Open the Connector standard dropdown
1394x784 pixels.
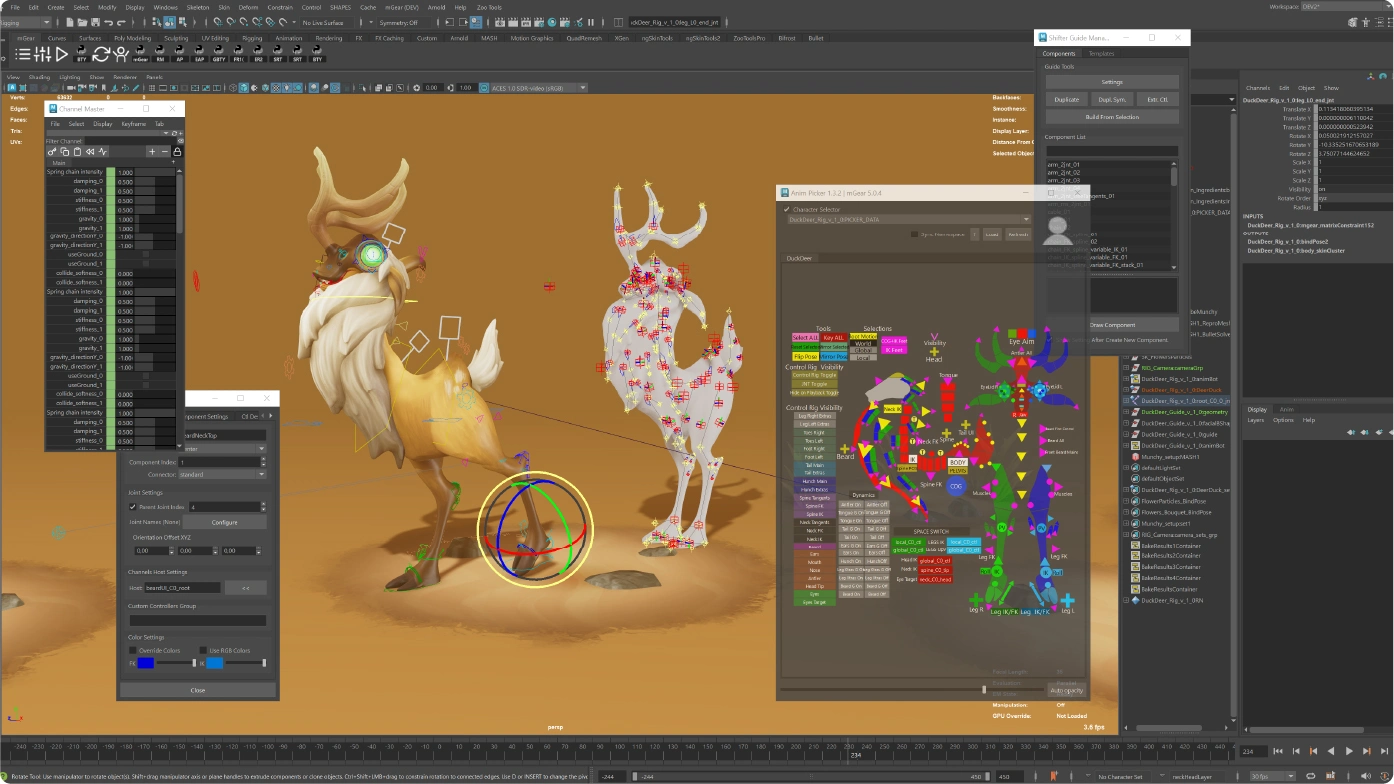(x=221, y=474)
